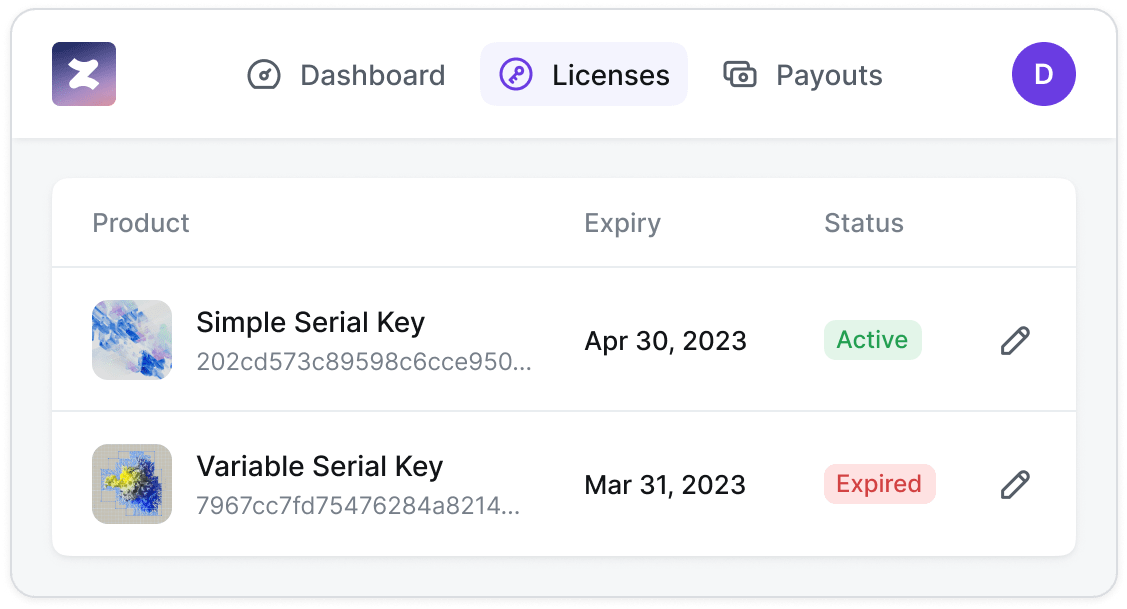Sort by the Expiry column header
This screenshot has width=1127, height=609.
pyautogui.click(x=622, y=223)
